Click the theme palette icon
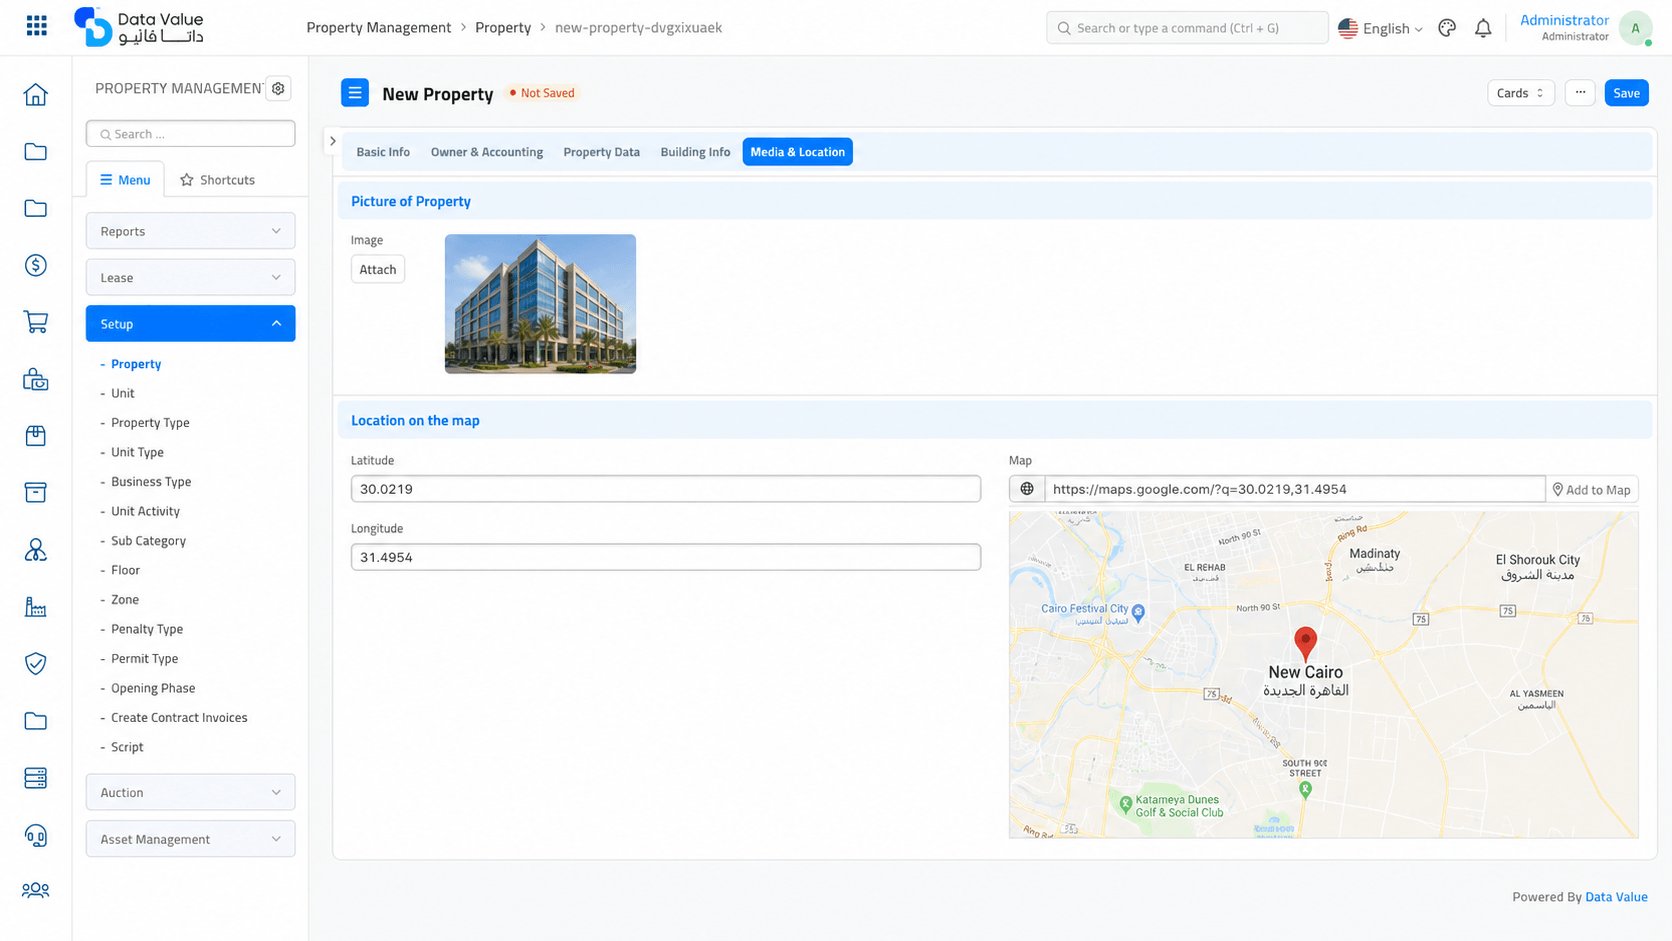Screen dimensions: 1672x941 click(1447, 28)
